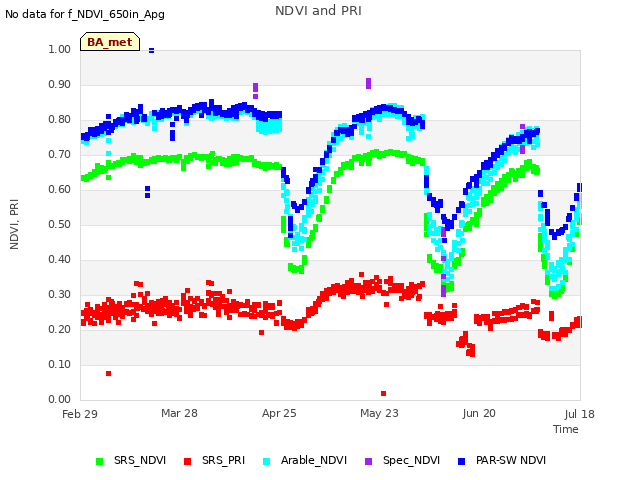Click the y-axis title NDVI, PRI

[x=14, y=224]
